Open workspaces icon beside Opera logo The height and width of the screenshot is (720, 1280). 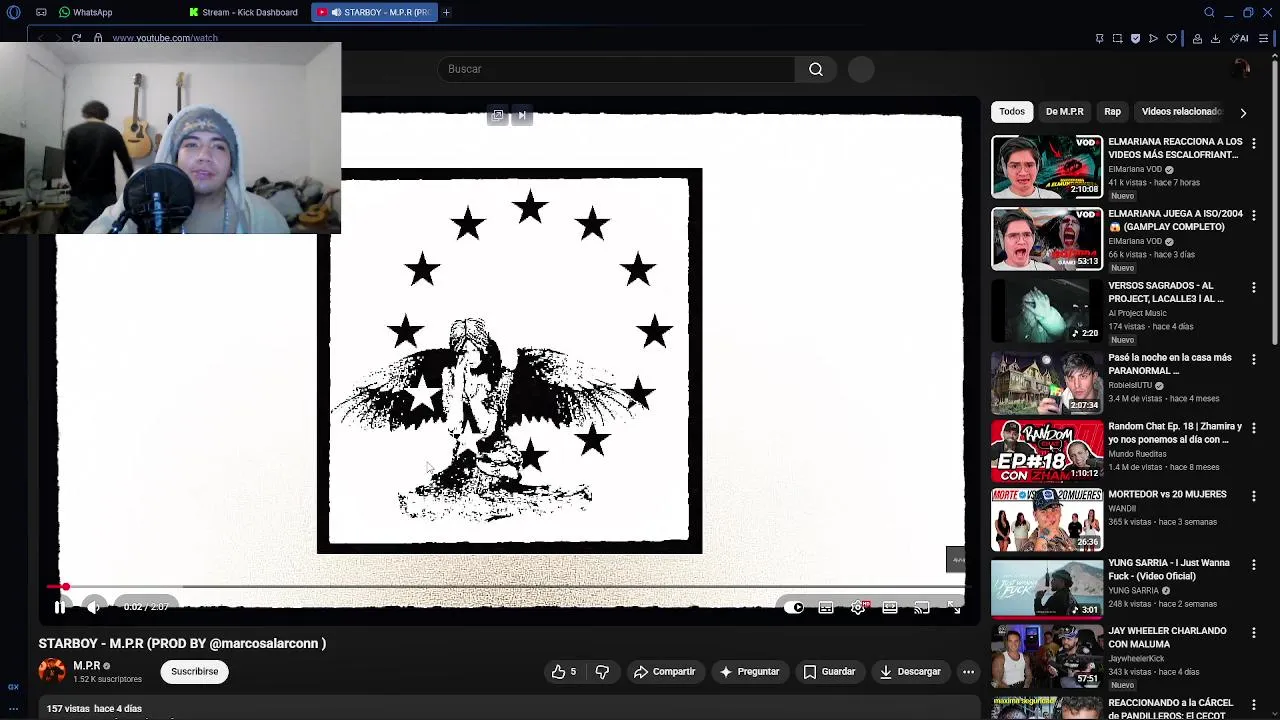tap(41, 12)
